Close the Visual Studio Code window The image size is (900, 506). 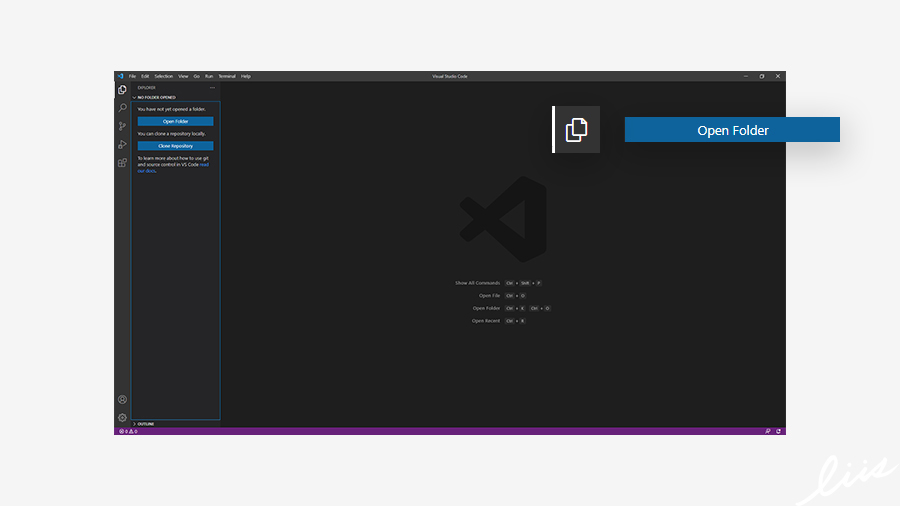coord(778,76)
